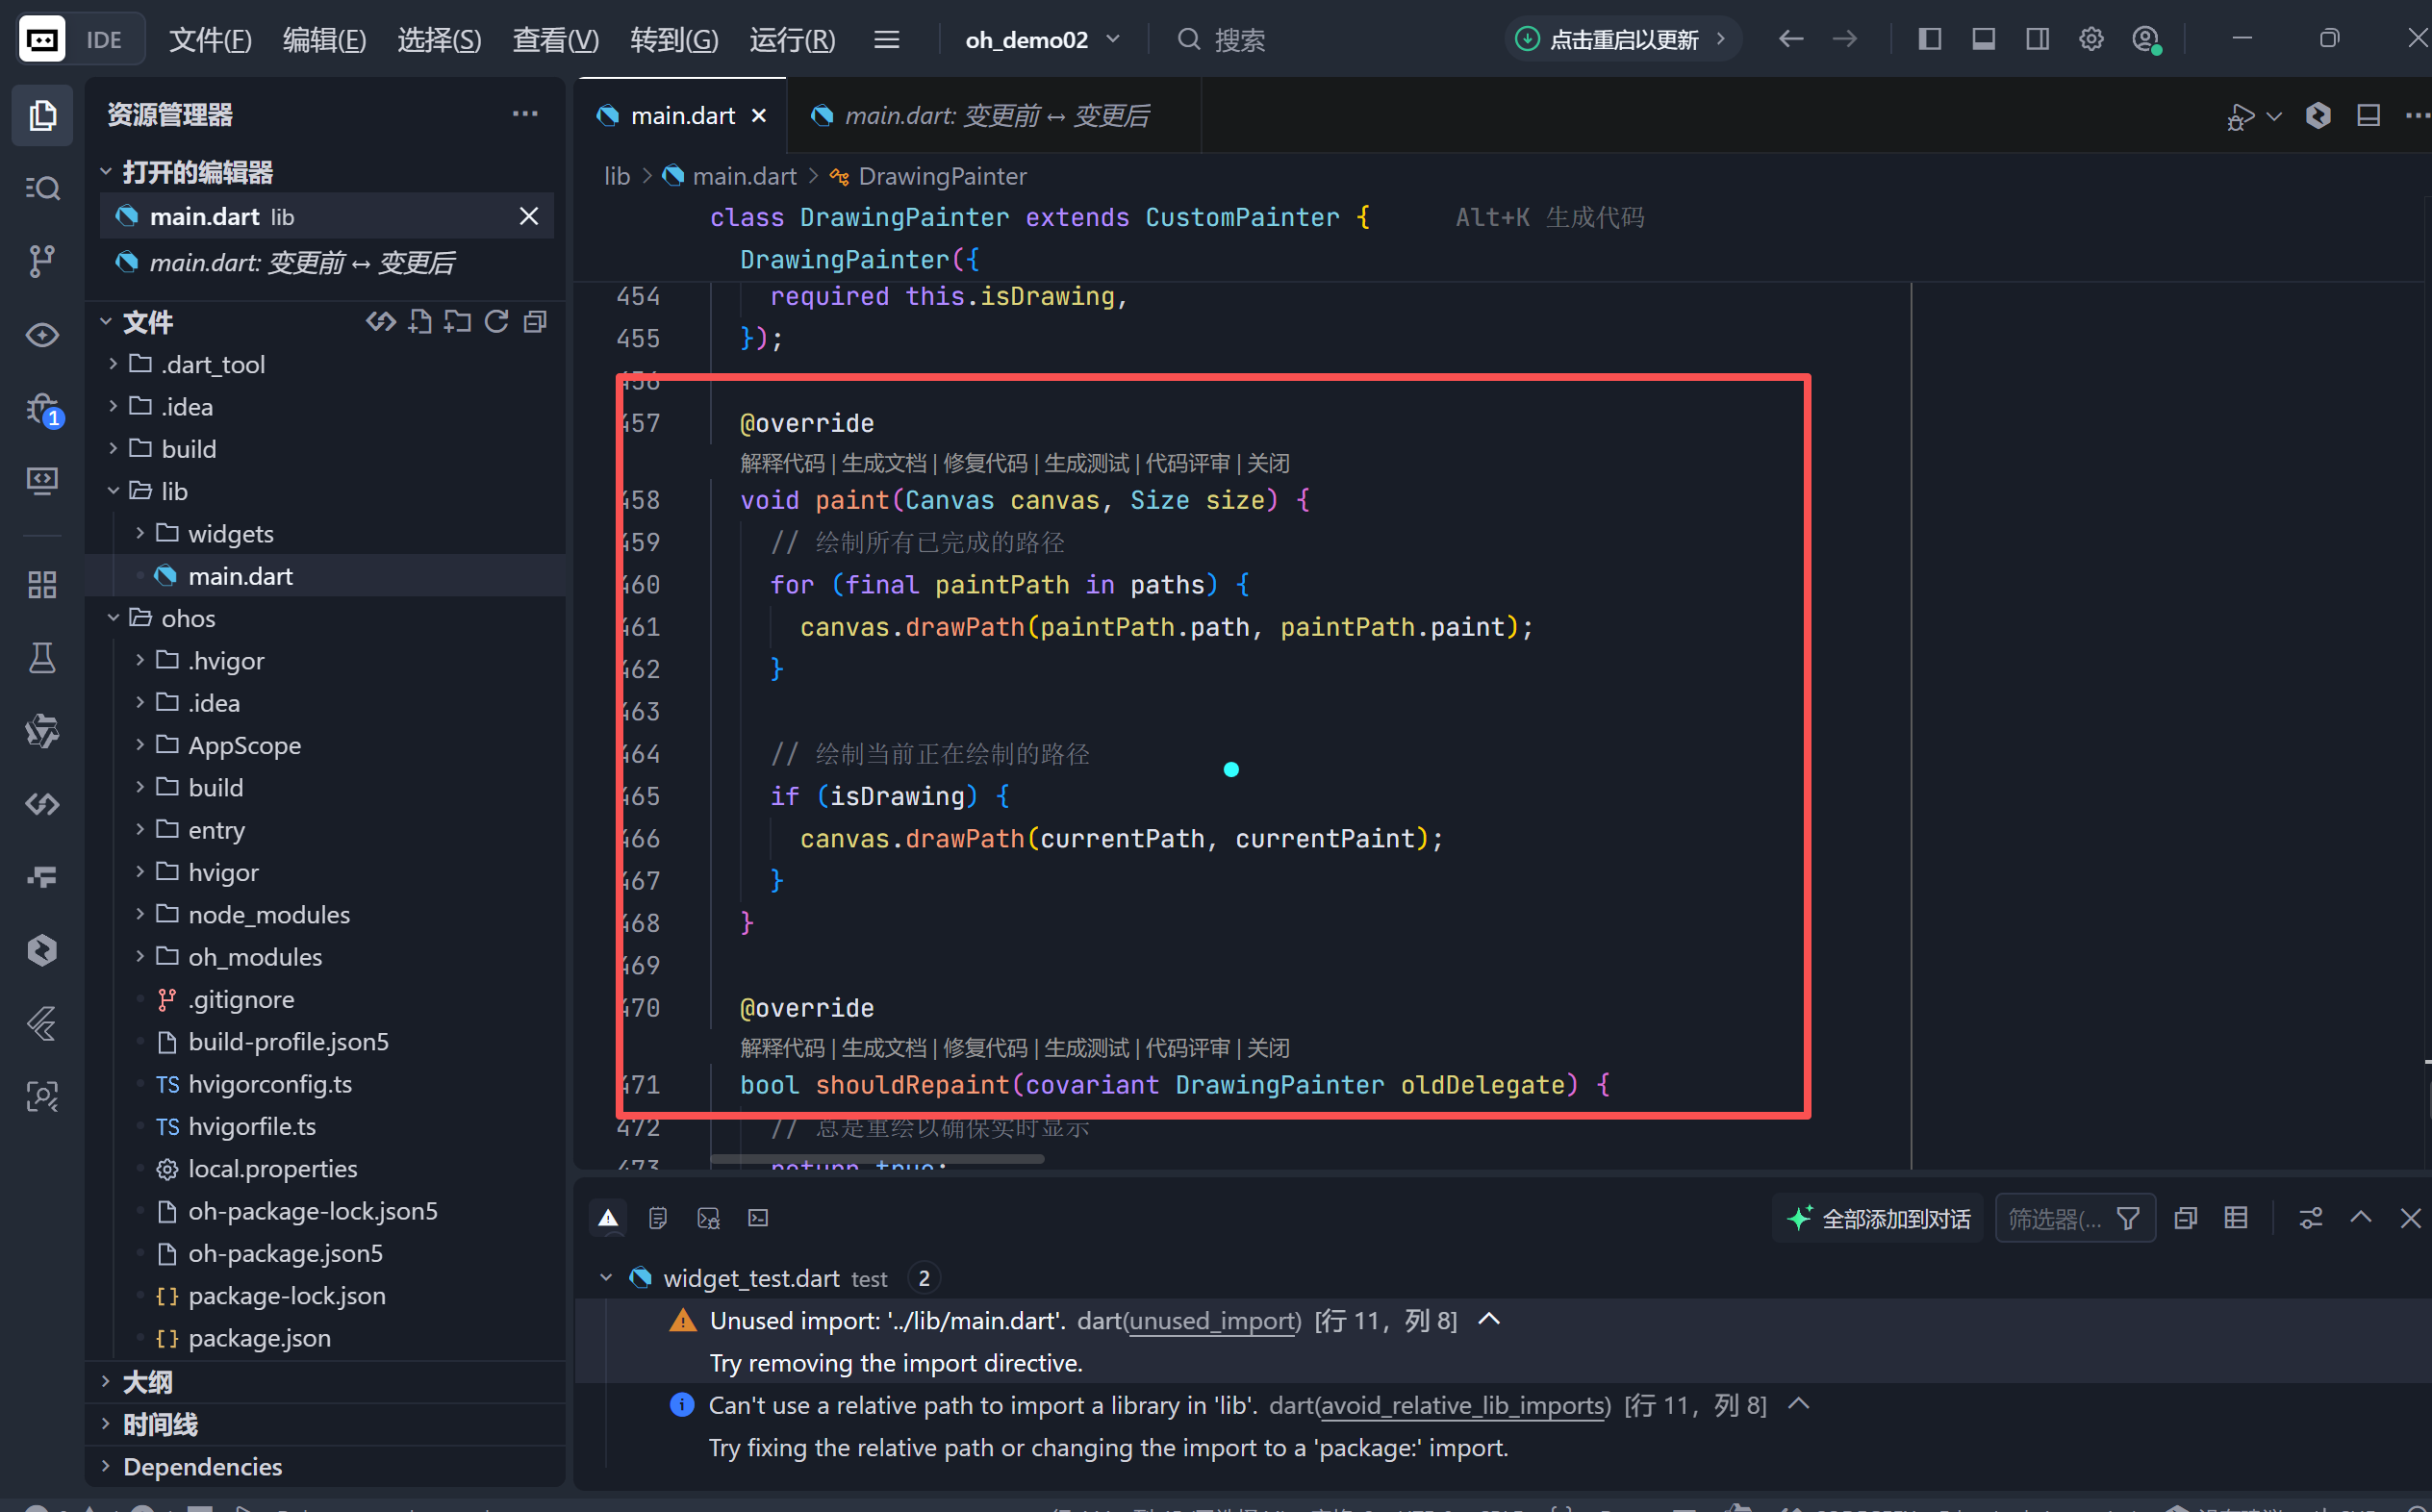Open the Testing flask icon in sidebar
Viewport: 2432px width, 1512px height.
click(42, 658)
